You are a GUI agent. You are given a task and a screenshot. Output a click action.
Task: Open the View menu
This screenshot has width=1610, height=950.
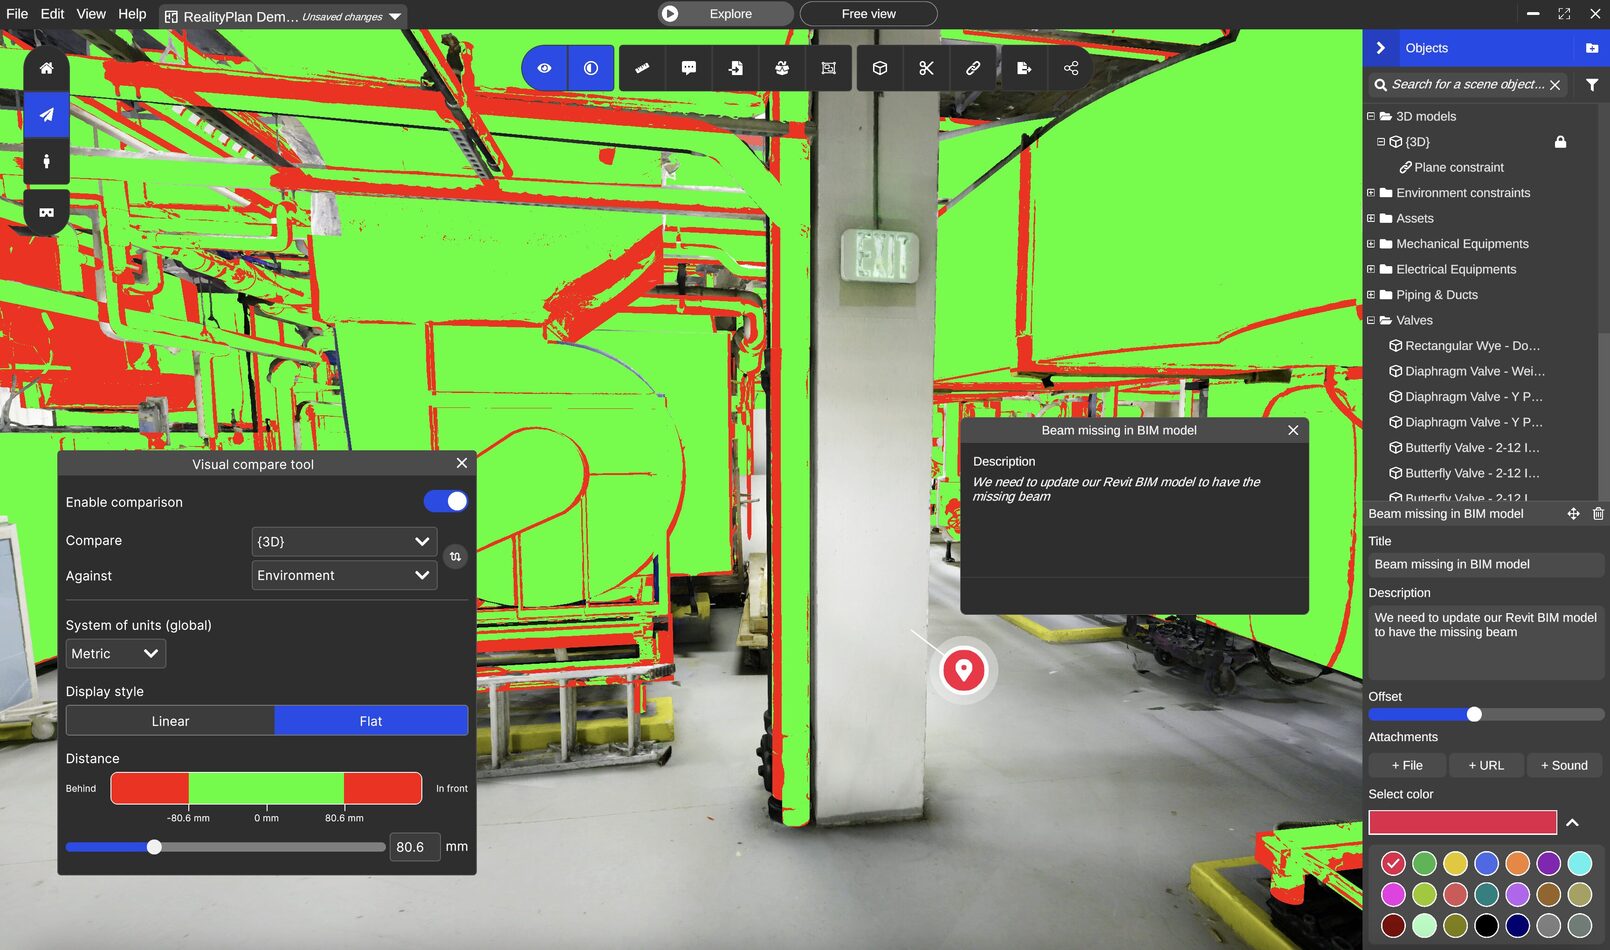click(x=91, y=14)
